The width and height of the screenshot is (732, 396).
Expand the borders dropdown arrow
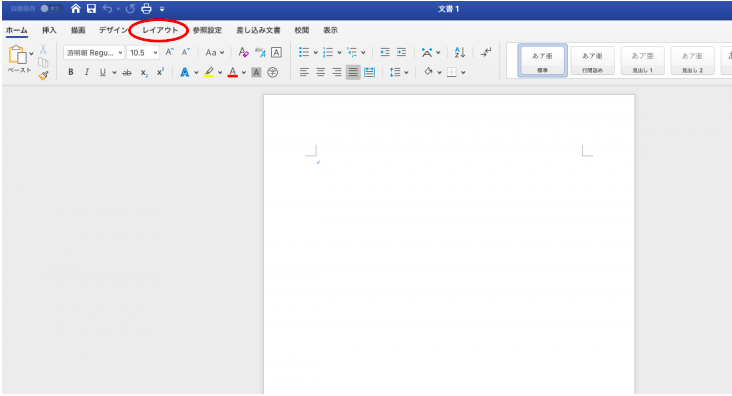[x=463, y=72]
